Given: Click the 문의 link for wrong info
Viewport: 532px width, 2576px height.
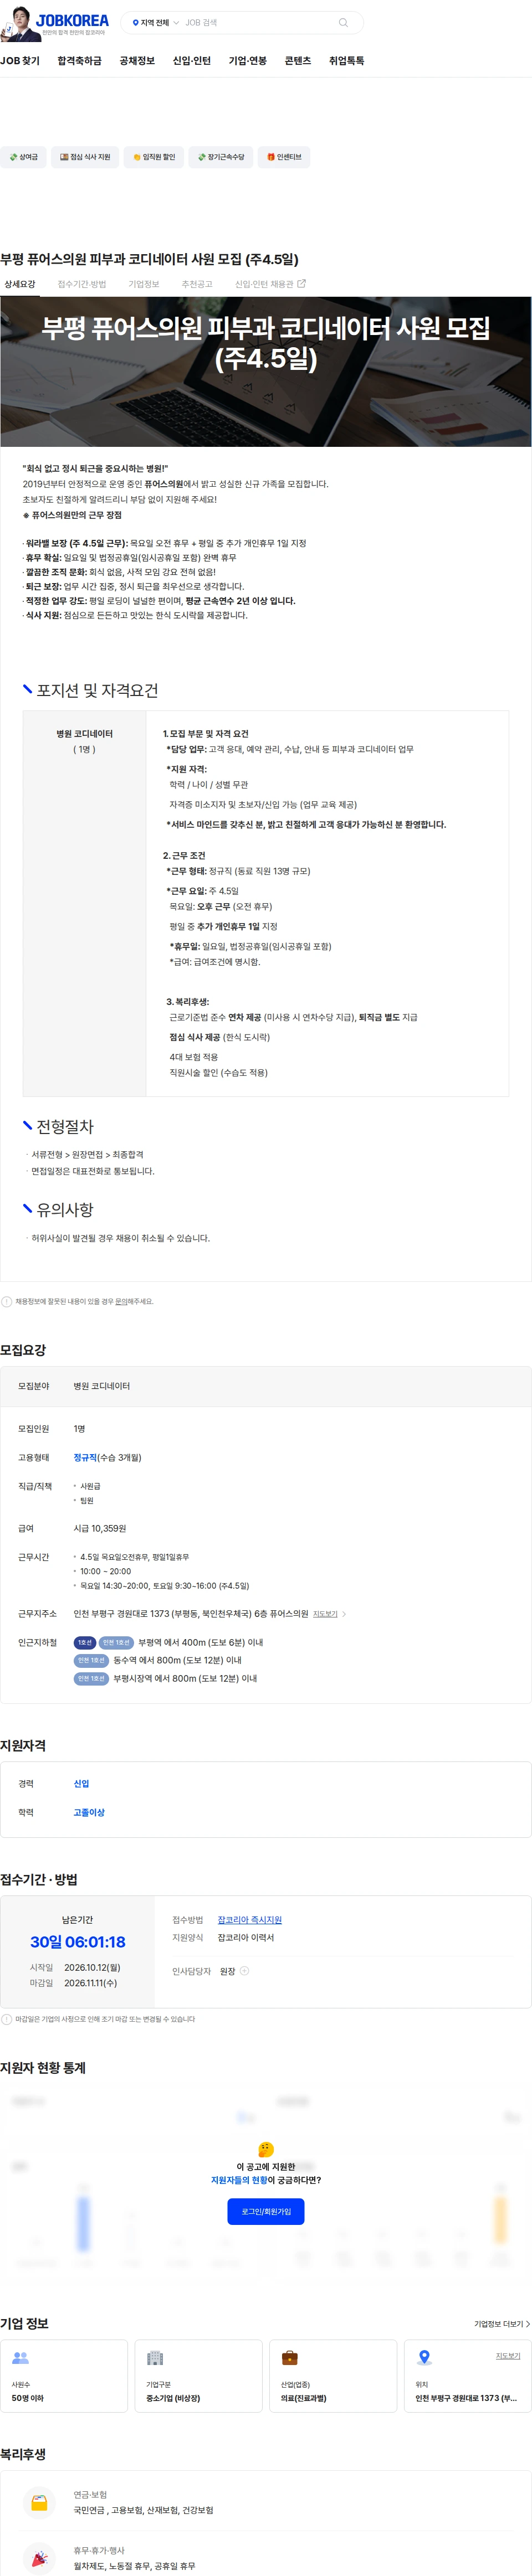Looking at the screenshot, I should click(121, 1302).
